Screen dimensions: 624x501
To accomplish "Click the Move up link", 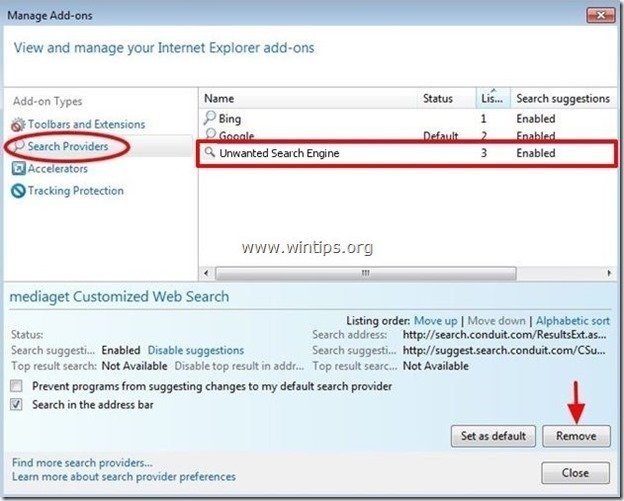I will tap(435, 321).
